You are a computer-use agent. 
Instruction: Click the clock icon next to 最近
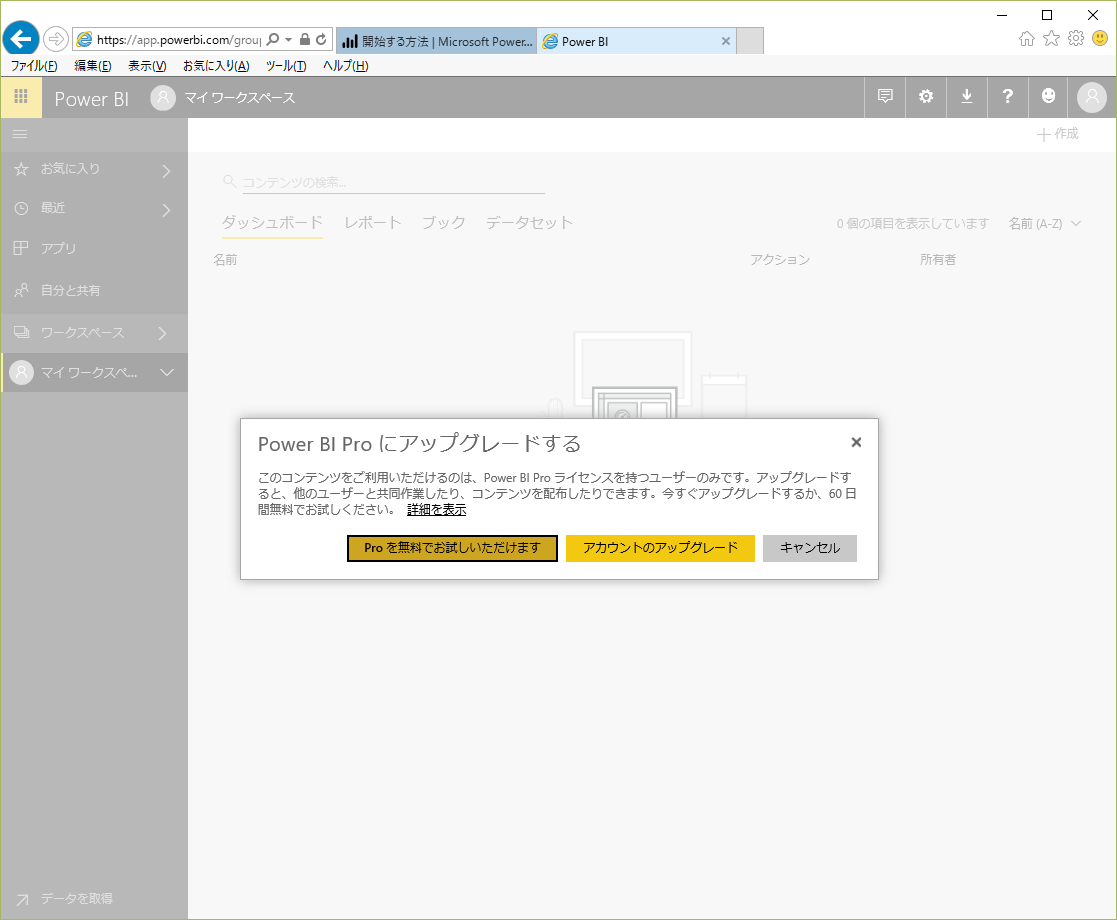21,208
